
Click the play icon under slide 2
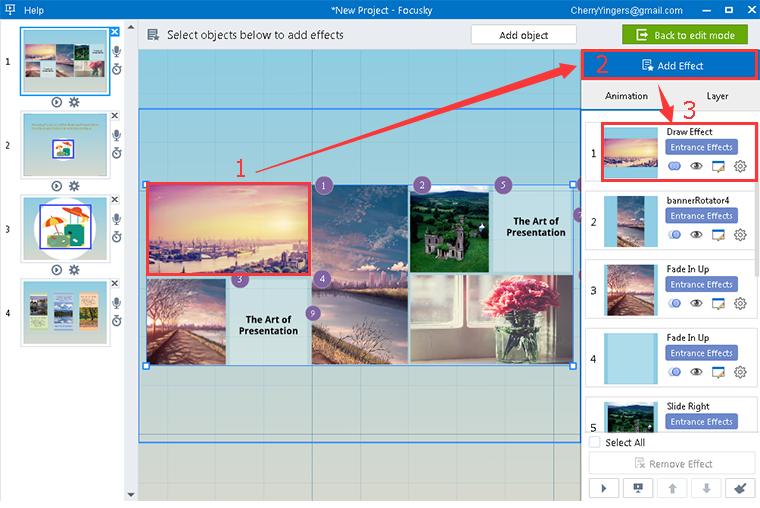pyautogui.click(x=57, y=186)
